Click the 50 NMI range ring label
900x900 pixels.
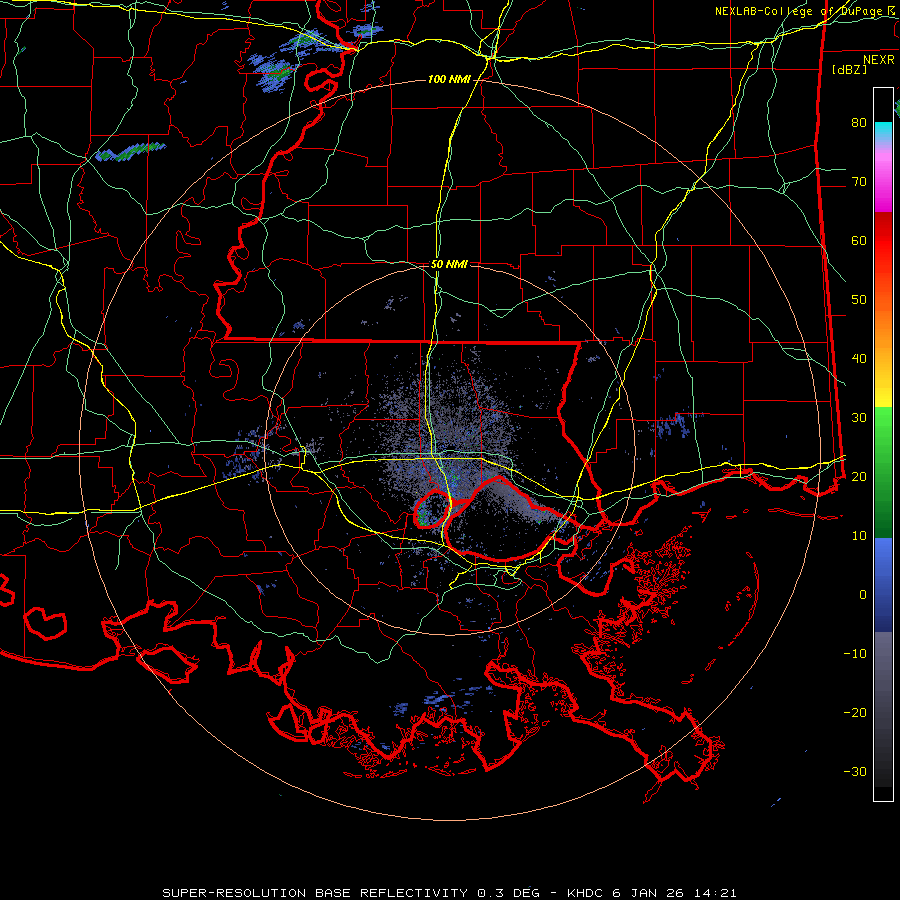coord(449,265)
